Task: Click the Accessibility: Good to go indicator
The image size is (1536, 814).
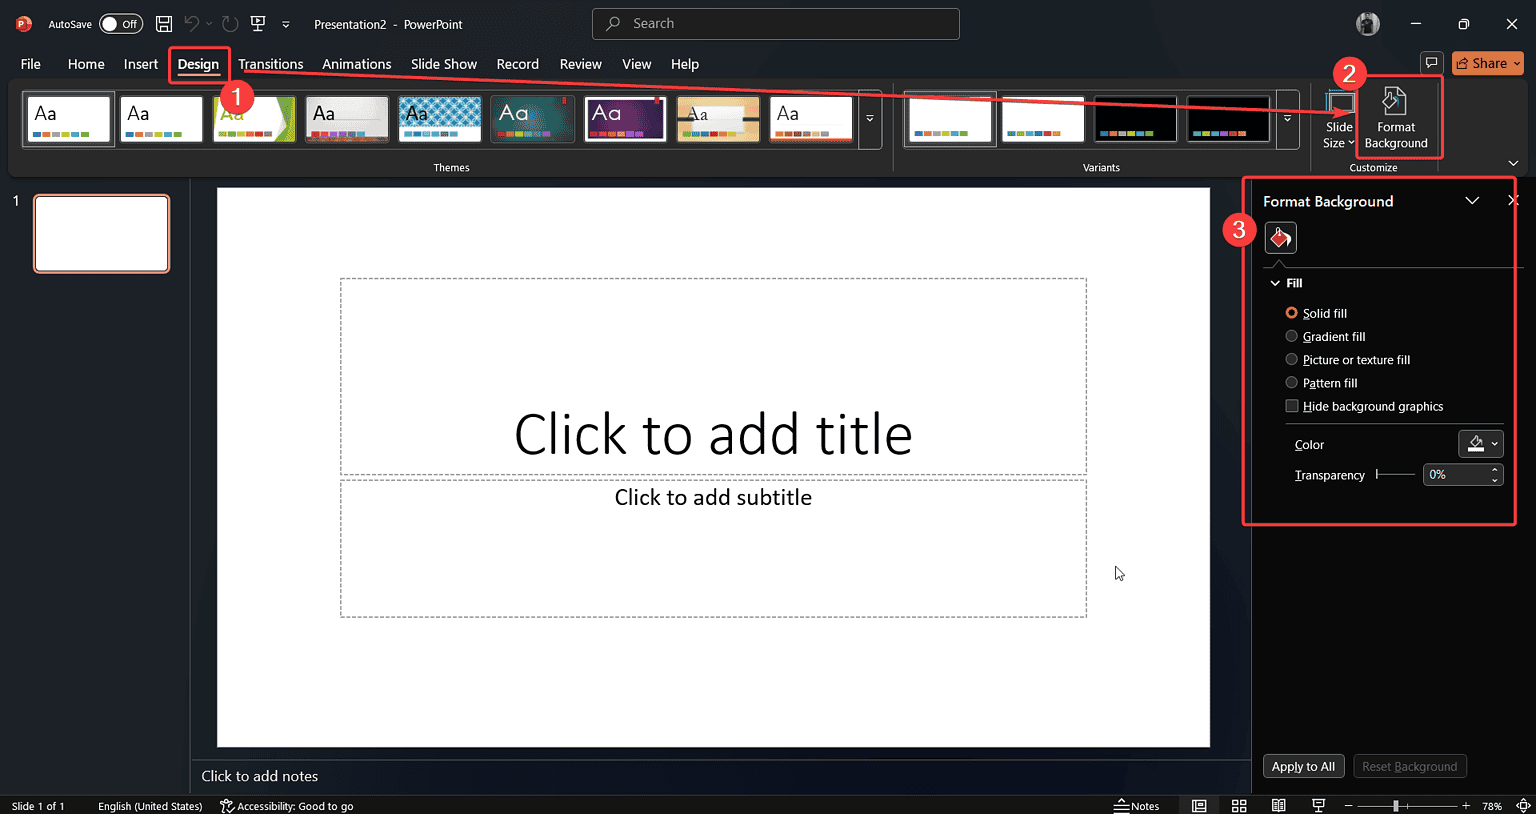Action: coord(287,805)
